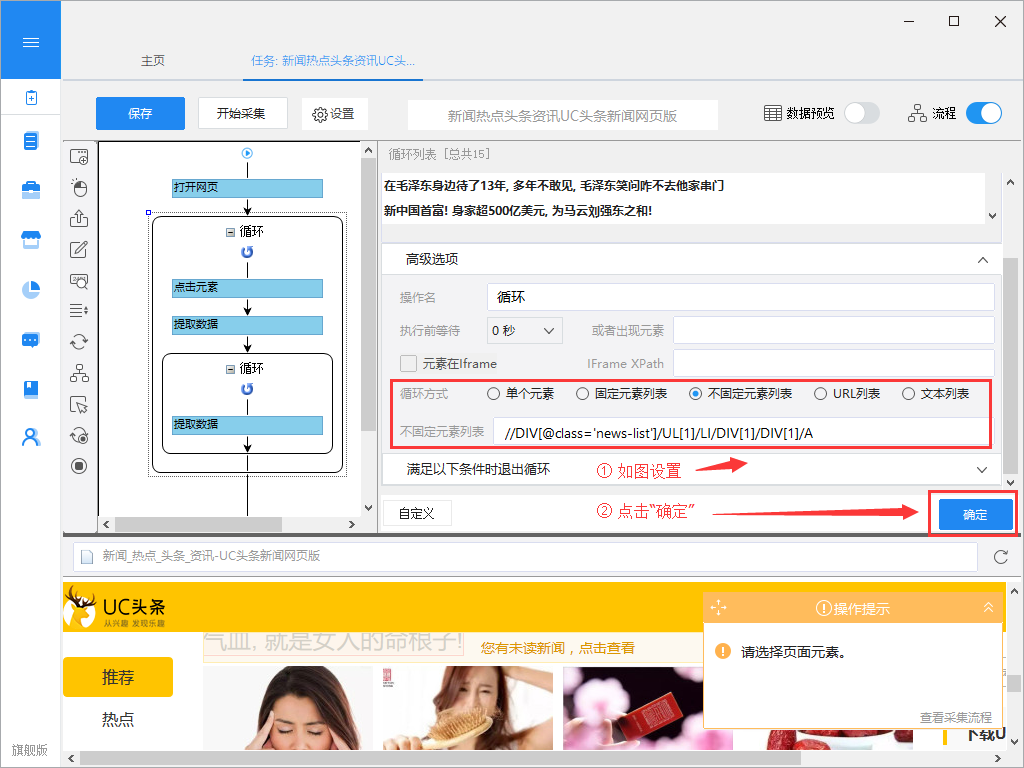Switch to the 主页 tab

pyautogui.click(x=153, y=61)
